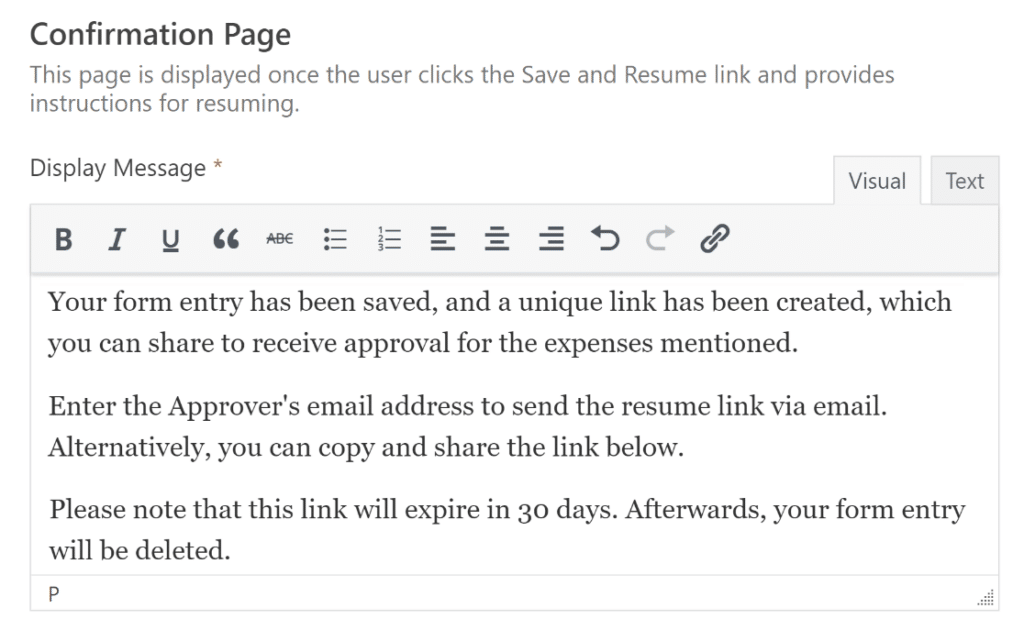1024x630 pixels.
Task: Apply italic formatting
Action: tap(117, 239)
